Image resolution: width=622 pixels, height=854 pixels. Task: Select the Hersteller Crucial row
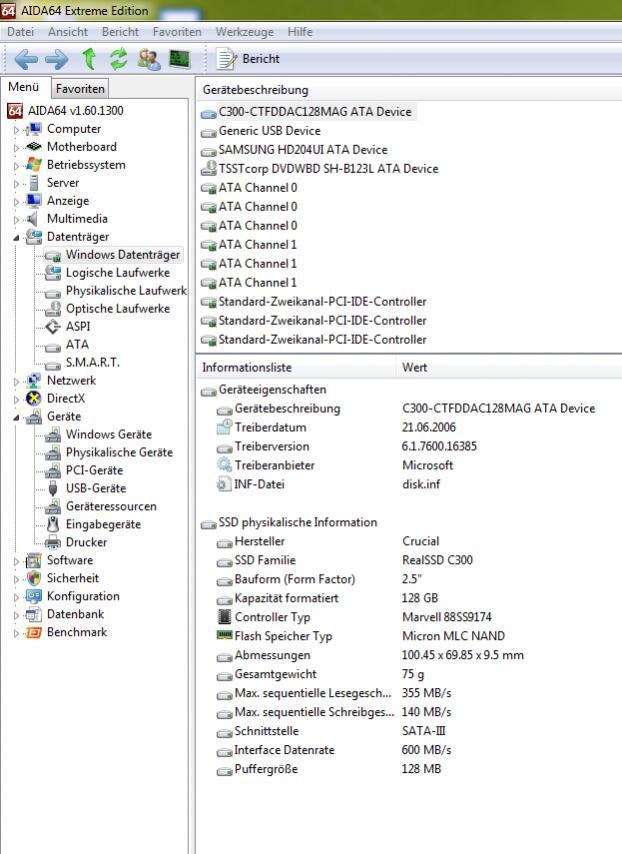click(x=328, y=542)
